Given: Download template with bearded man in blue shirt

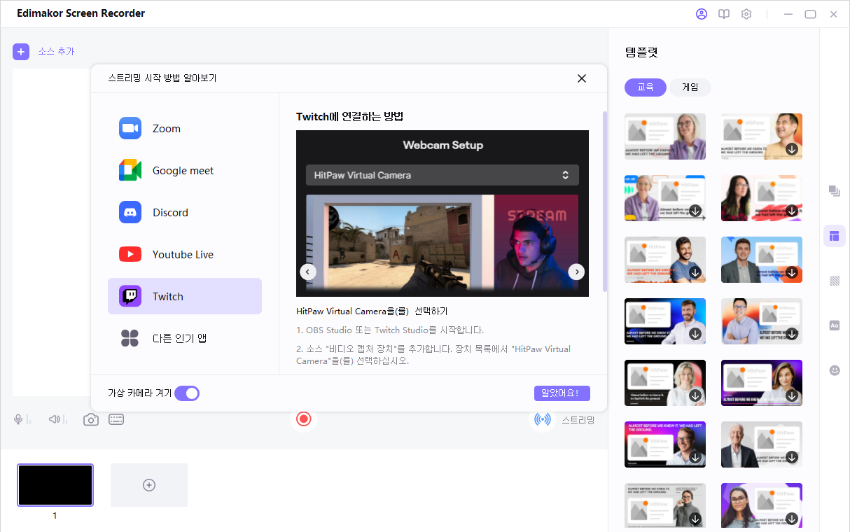Looking at the screenshot, I should pos(696,272).
